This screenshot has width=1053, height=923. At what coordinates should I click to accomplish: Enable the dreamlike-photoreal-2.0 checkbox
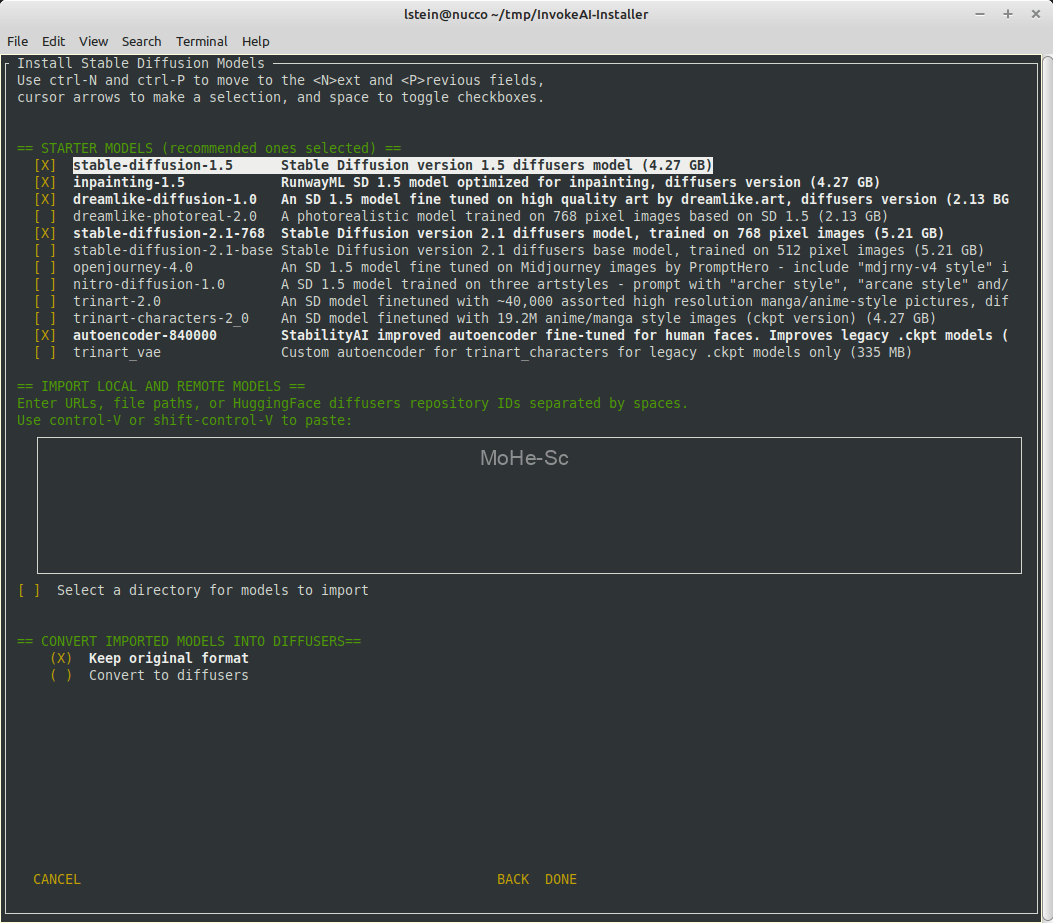pos(45,216)
